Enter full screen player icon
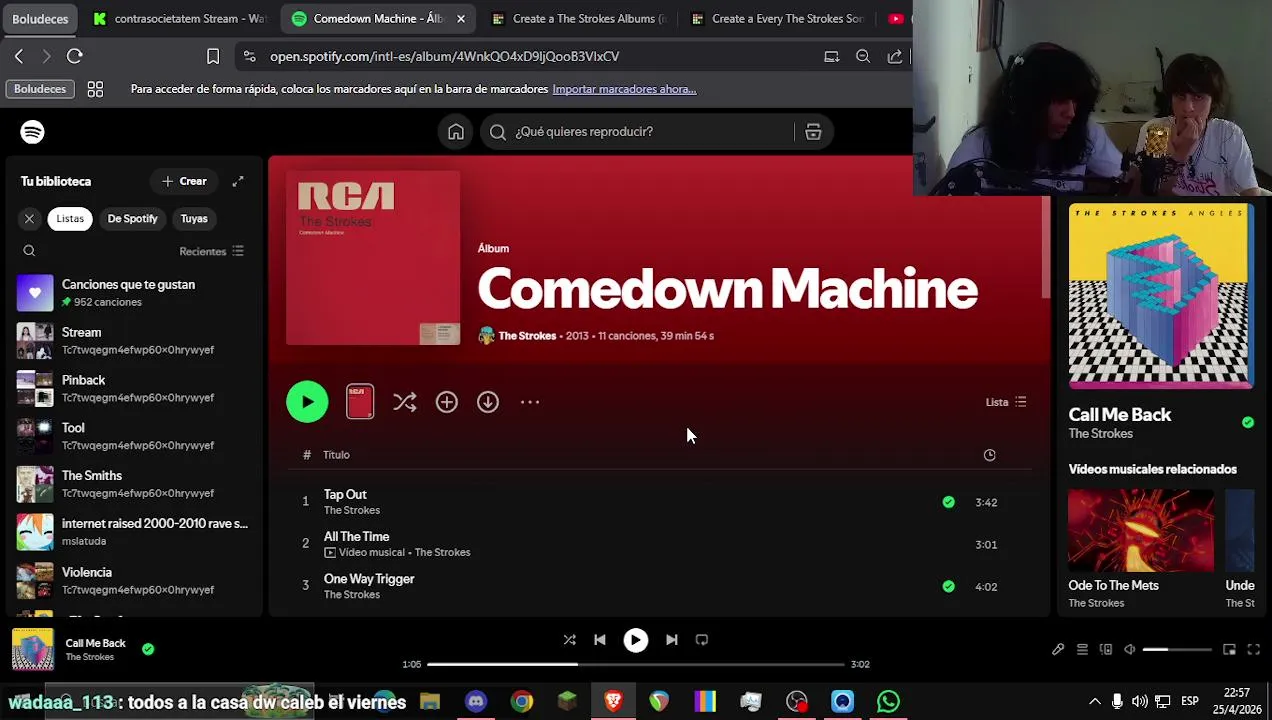Image resolution: width=1272 pixels, height=720 pixels. [1253, 650]
